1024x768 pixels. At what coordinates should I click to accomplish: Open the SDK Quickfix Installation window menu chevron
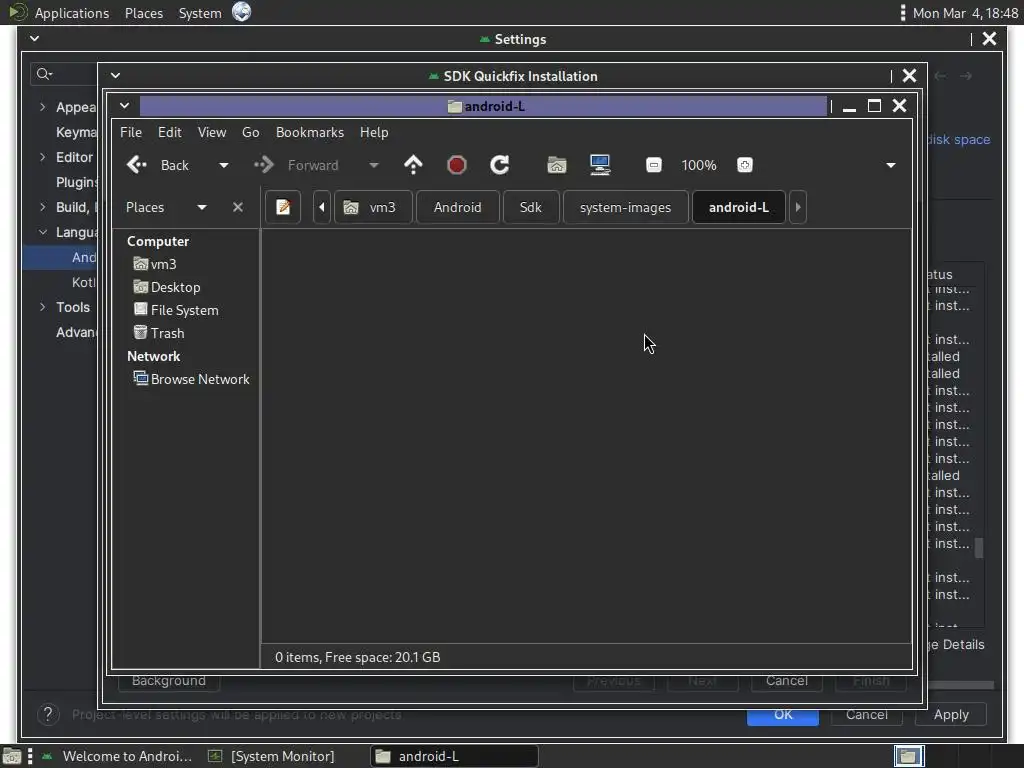(116, 76)
